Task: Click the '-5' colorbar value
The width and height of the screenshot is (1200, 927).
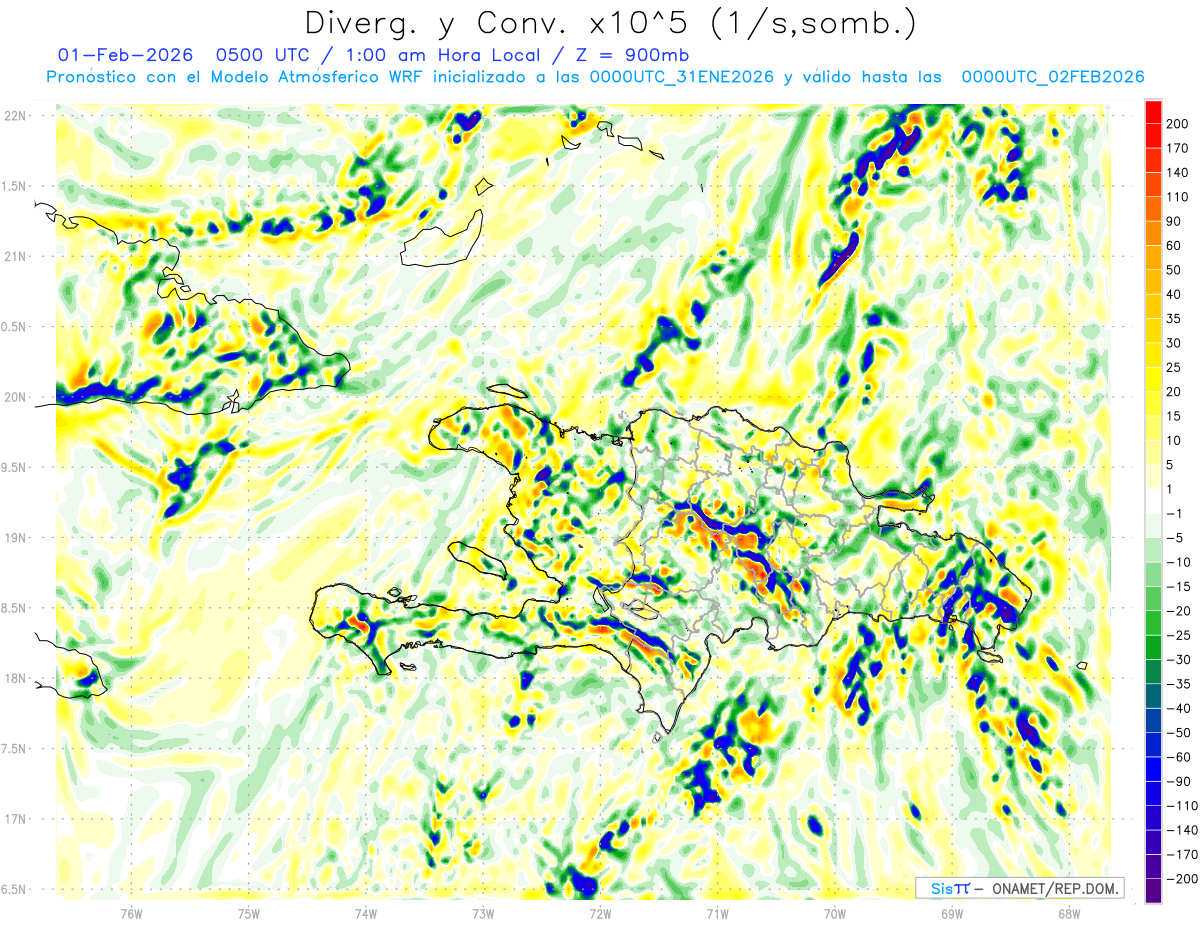Action: click(x=1174, y=537)
